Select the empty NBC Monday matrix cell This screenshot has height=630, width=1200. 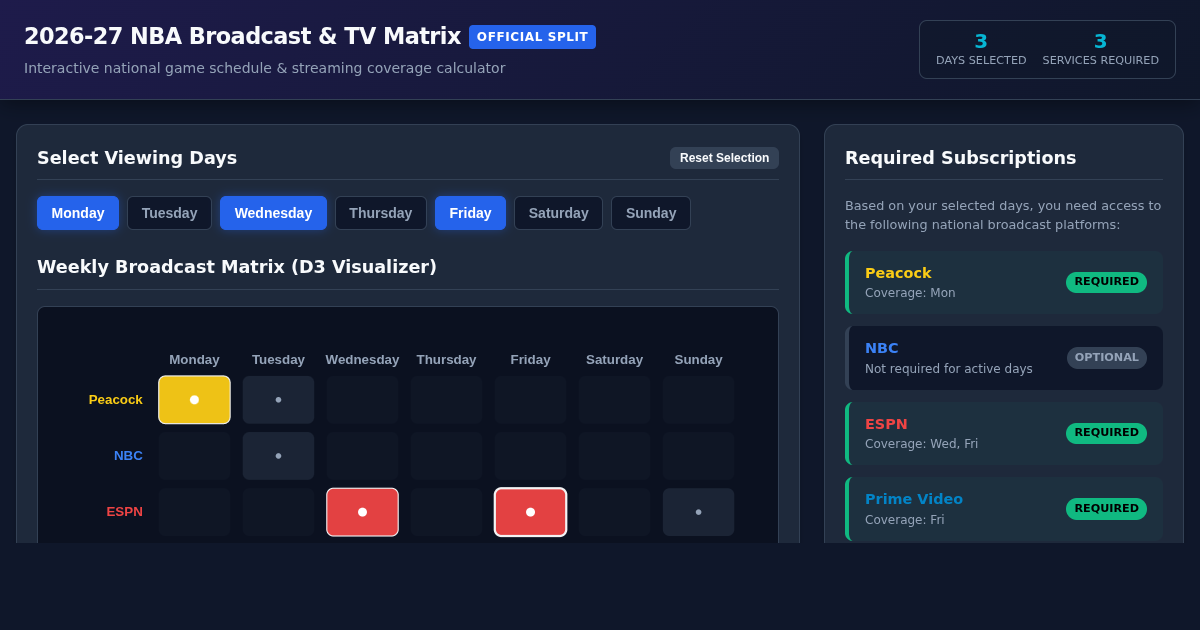click(x=194, y=456)
